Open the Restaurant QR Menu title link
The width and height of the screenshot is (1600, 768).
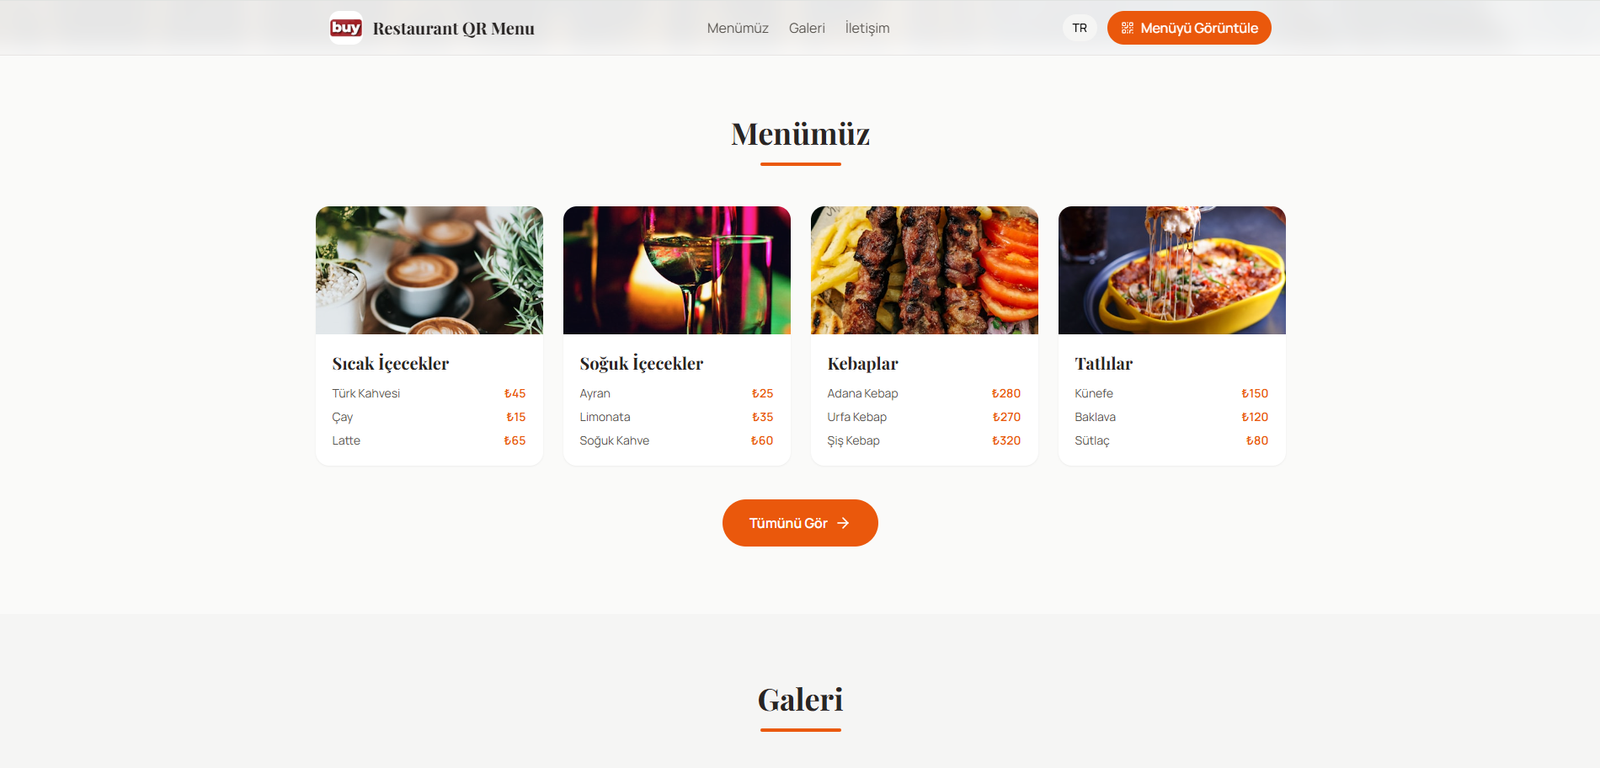[x=454, y=29]
